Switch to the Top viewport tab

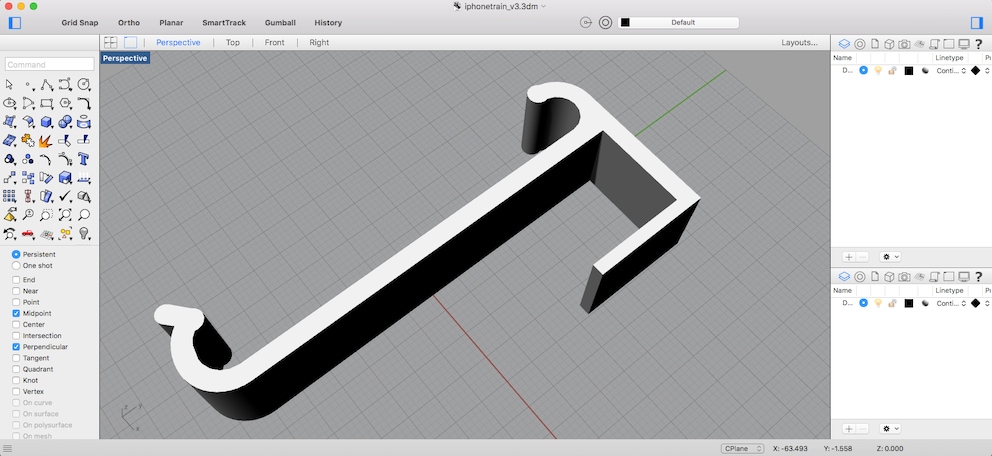coord(233,42)
